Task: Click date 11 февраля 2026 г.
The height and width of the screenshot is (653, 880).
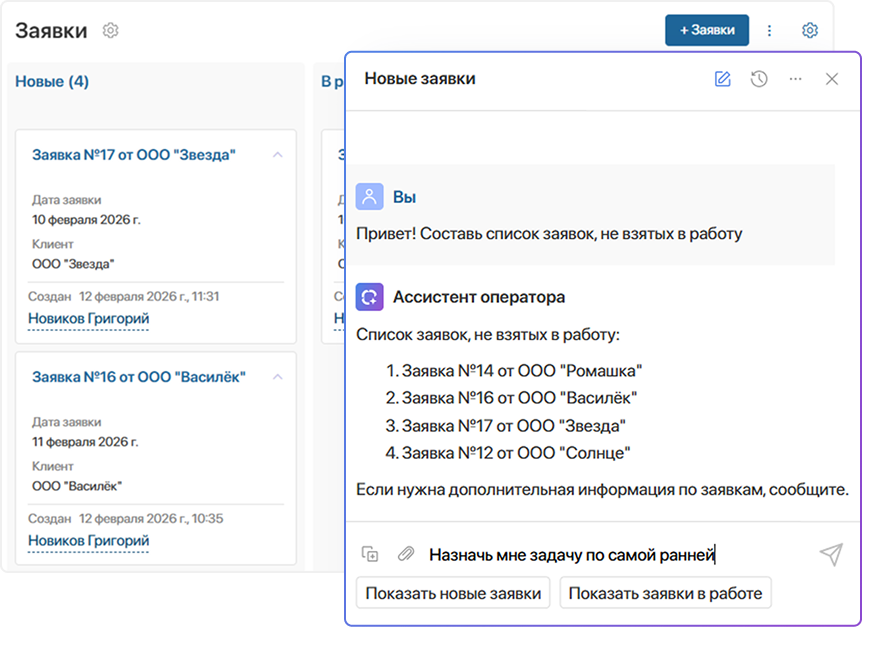Action: point(85,442)
